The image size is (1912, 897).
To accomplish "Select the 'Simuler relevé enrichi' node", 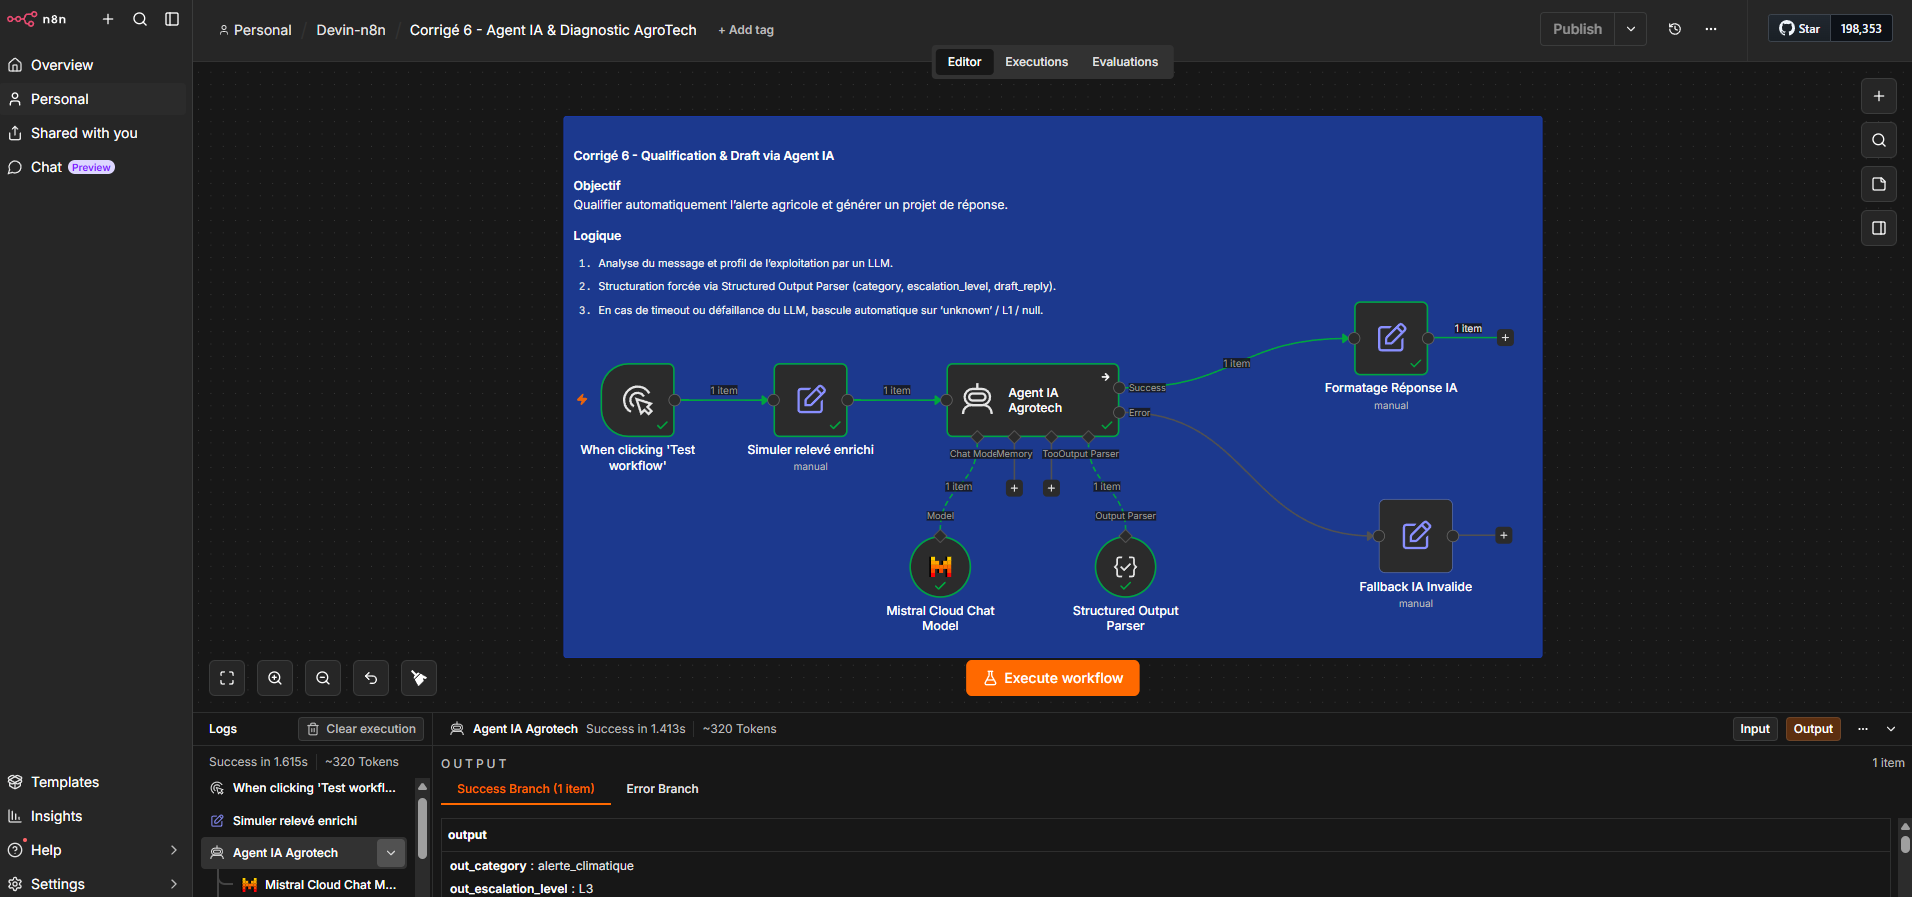I will coord(811,400).
